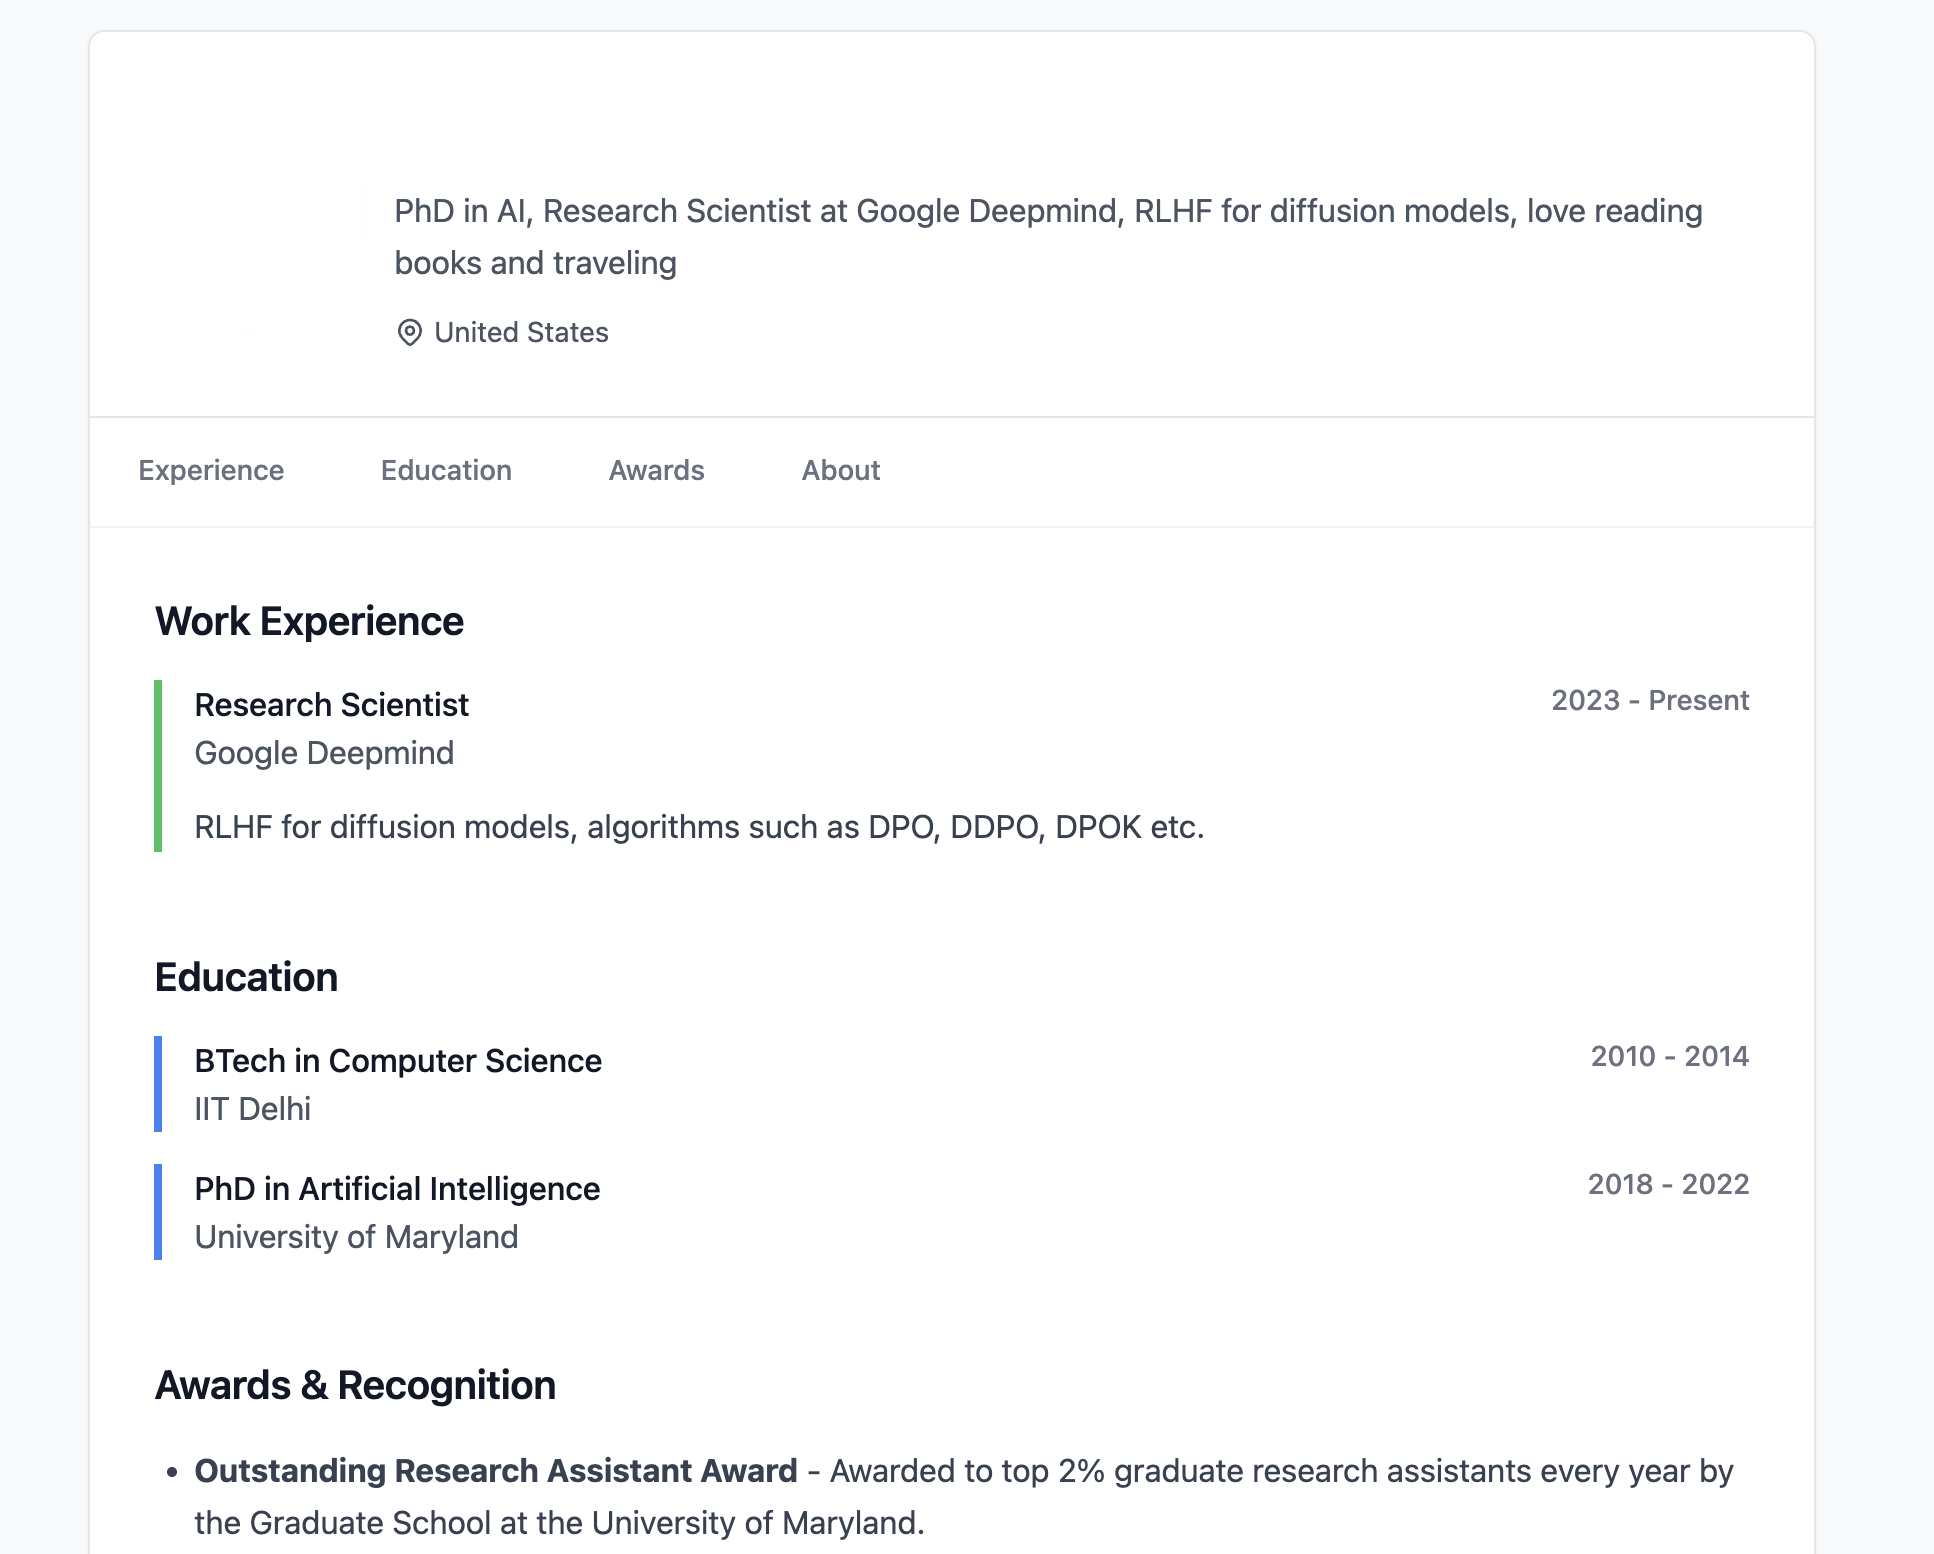This screenshot has width=1934, height=1554.
Task: Click the Awards & Recognition heading
Action: point(355,1385)
